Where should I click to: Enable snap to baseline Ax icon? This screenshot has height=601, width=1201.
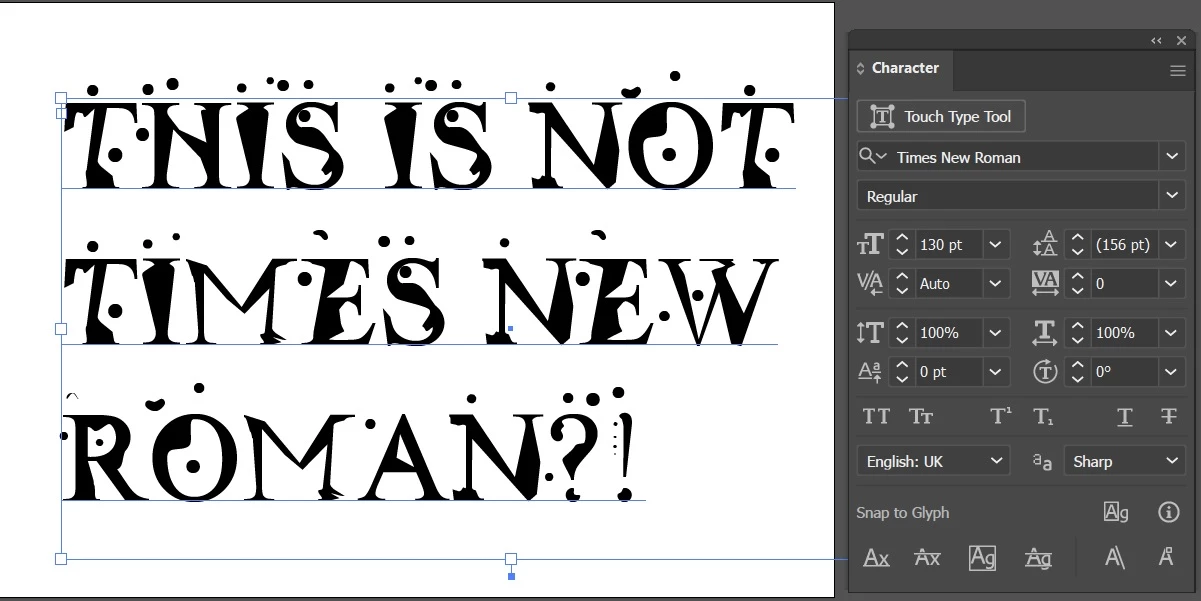coord(876,558)
